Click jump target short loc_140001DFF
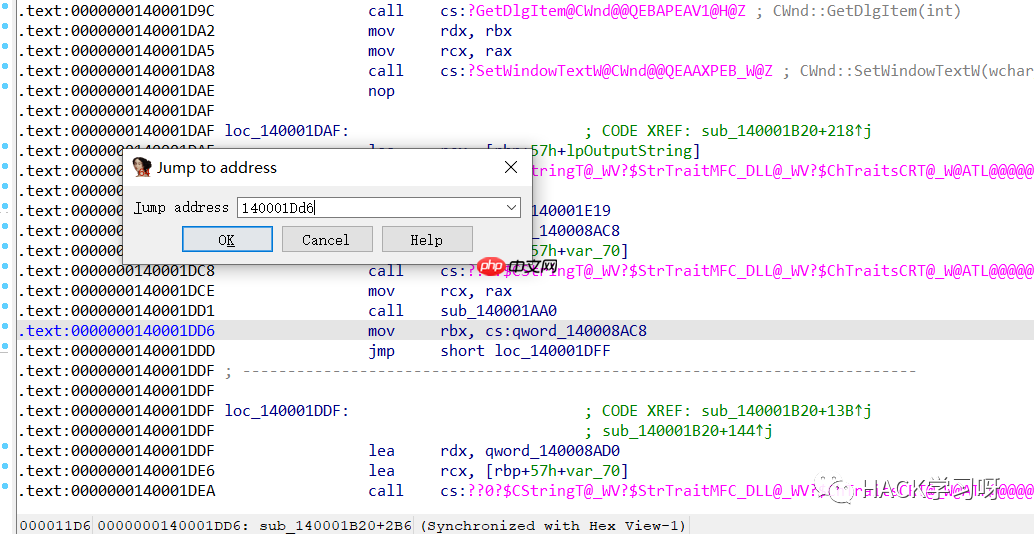This screenshot has width=1034, height=534. pos(526,351)
